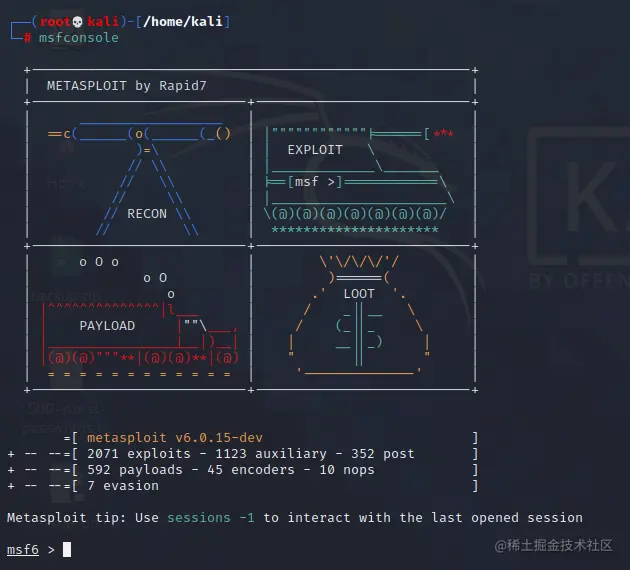This screenshot has width=630, height=570.
Task: Click the metasploit v6.0.15-dev version text
Action: click(175, 437)
